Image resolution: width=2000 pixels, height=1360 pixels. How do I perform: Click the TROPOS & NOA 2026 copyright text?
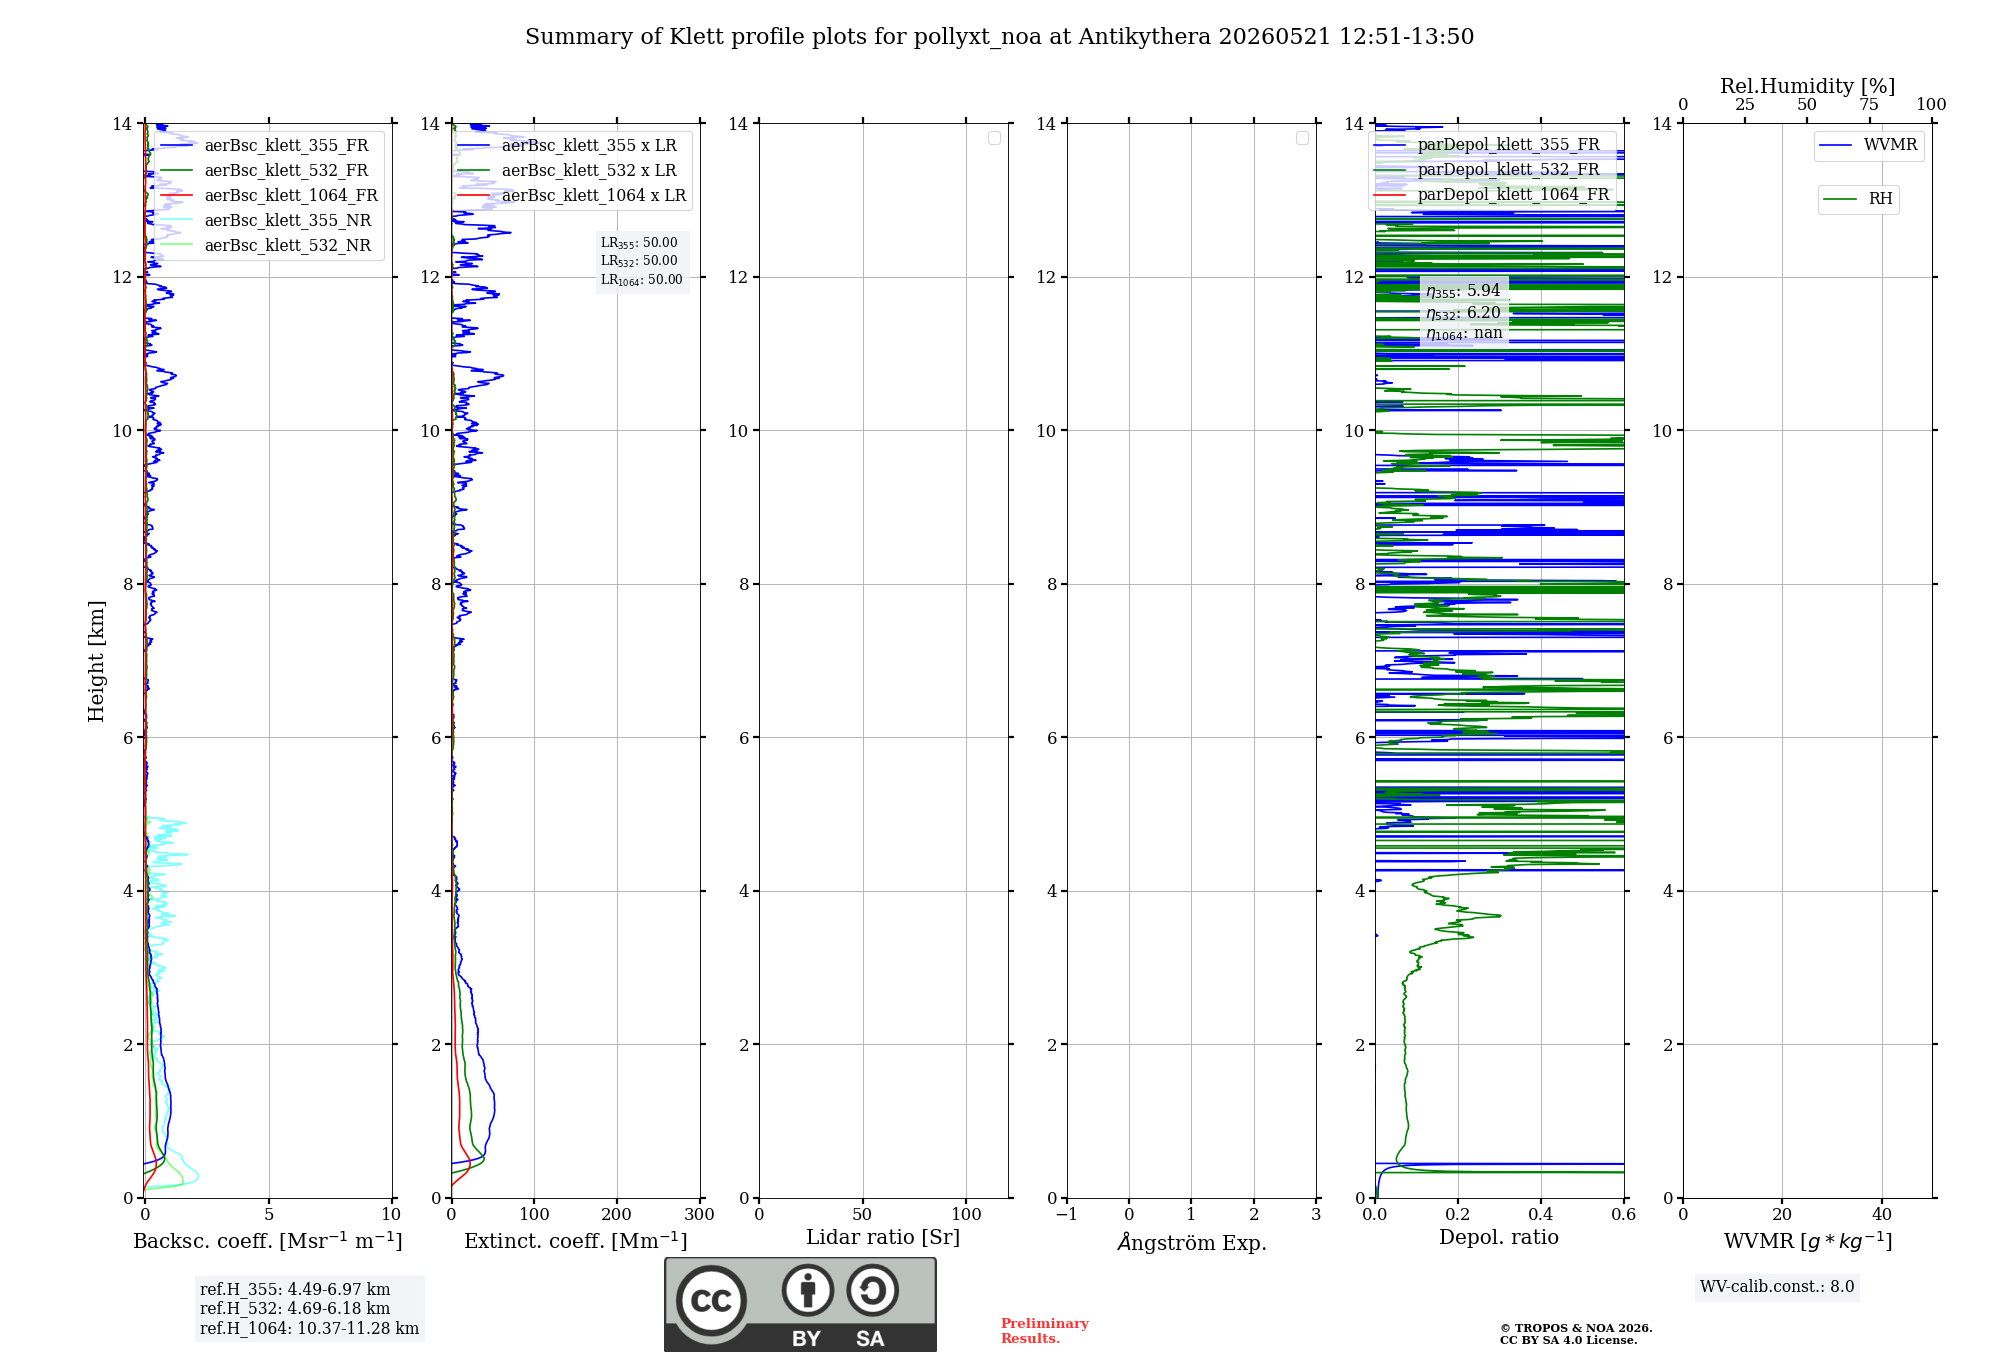pyautogui.click(x=1576, y=1329)
